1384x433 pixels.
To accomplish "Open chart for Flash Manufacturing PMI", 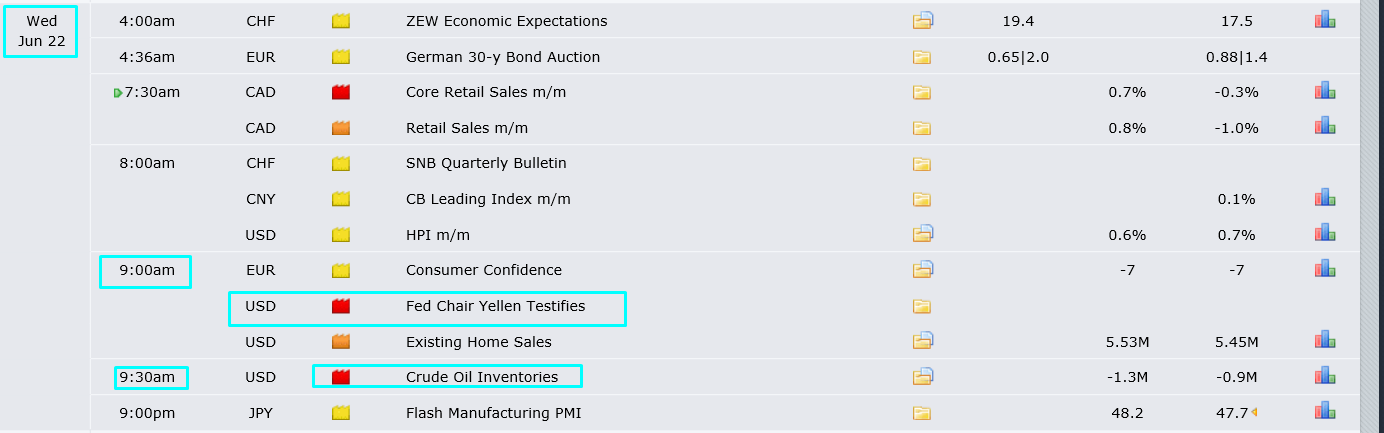I will 1325,412.
